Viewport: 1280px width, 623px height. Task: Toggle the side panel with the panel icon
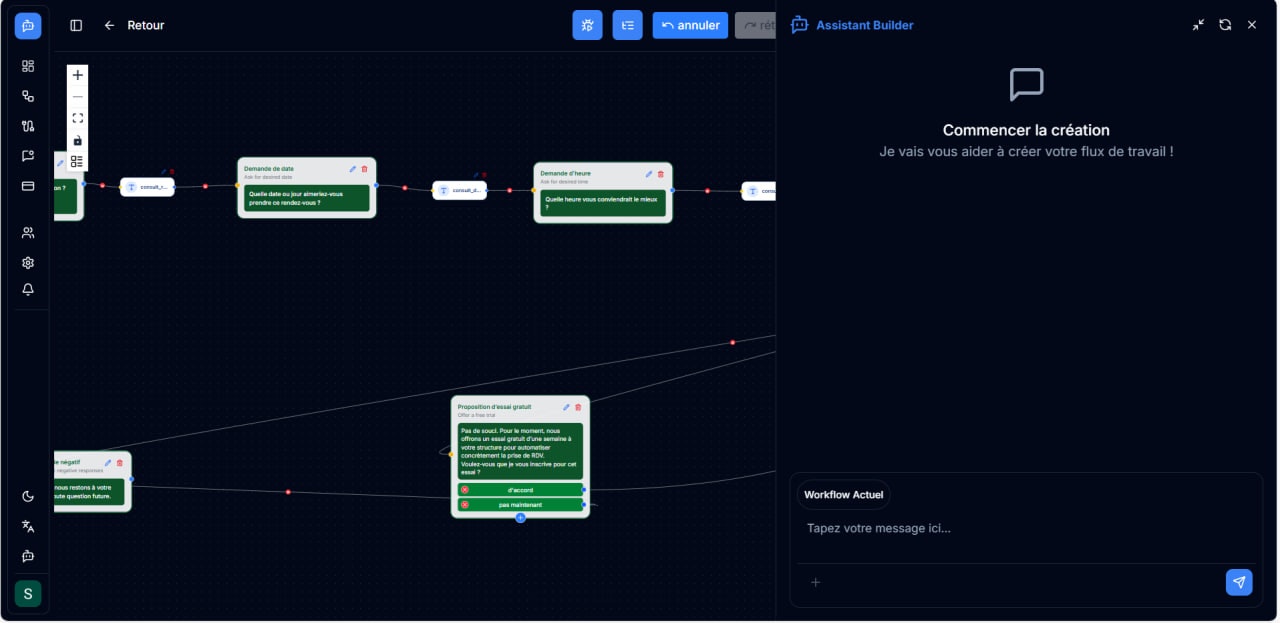coord(76,25)
